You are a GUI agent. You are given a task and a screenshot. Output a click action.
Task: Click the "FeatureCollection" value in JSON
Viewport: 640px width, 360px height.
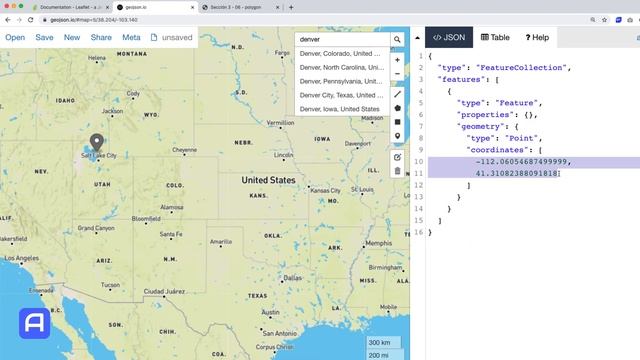pyautogui.click(x=521, y=68)
